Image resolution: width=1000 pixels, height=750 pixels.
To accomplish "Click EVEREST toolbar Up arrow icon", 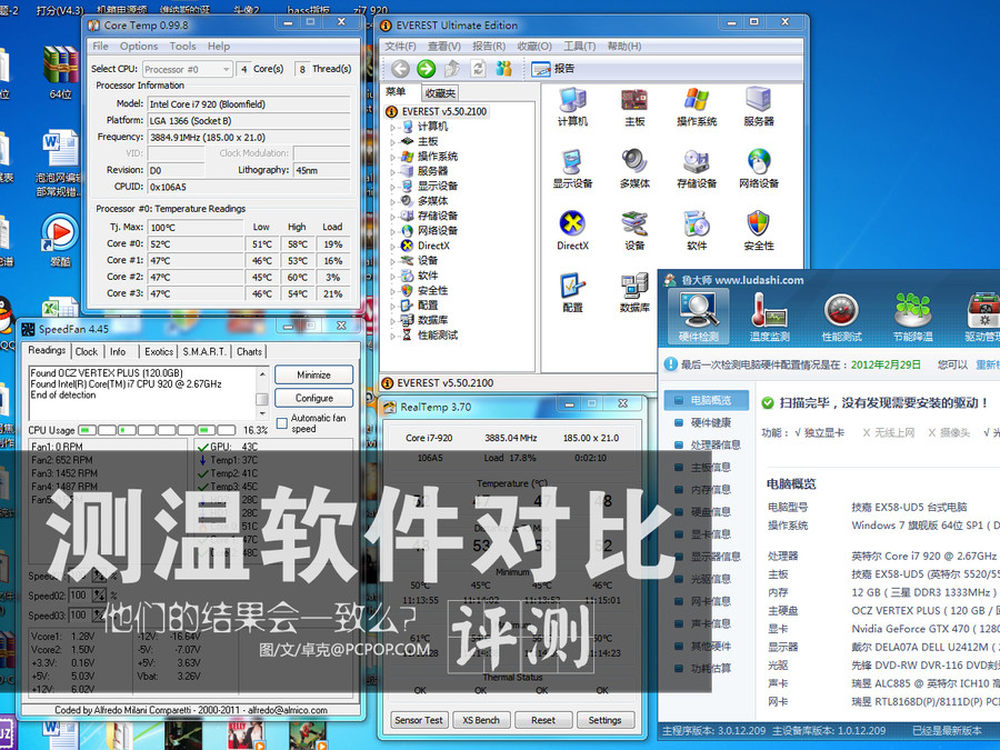I will [452, 68].
